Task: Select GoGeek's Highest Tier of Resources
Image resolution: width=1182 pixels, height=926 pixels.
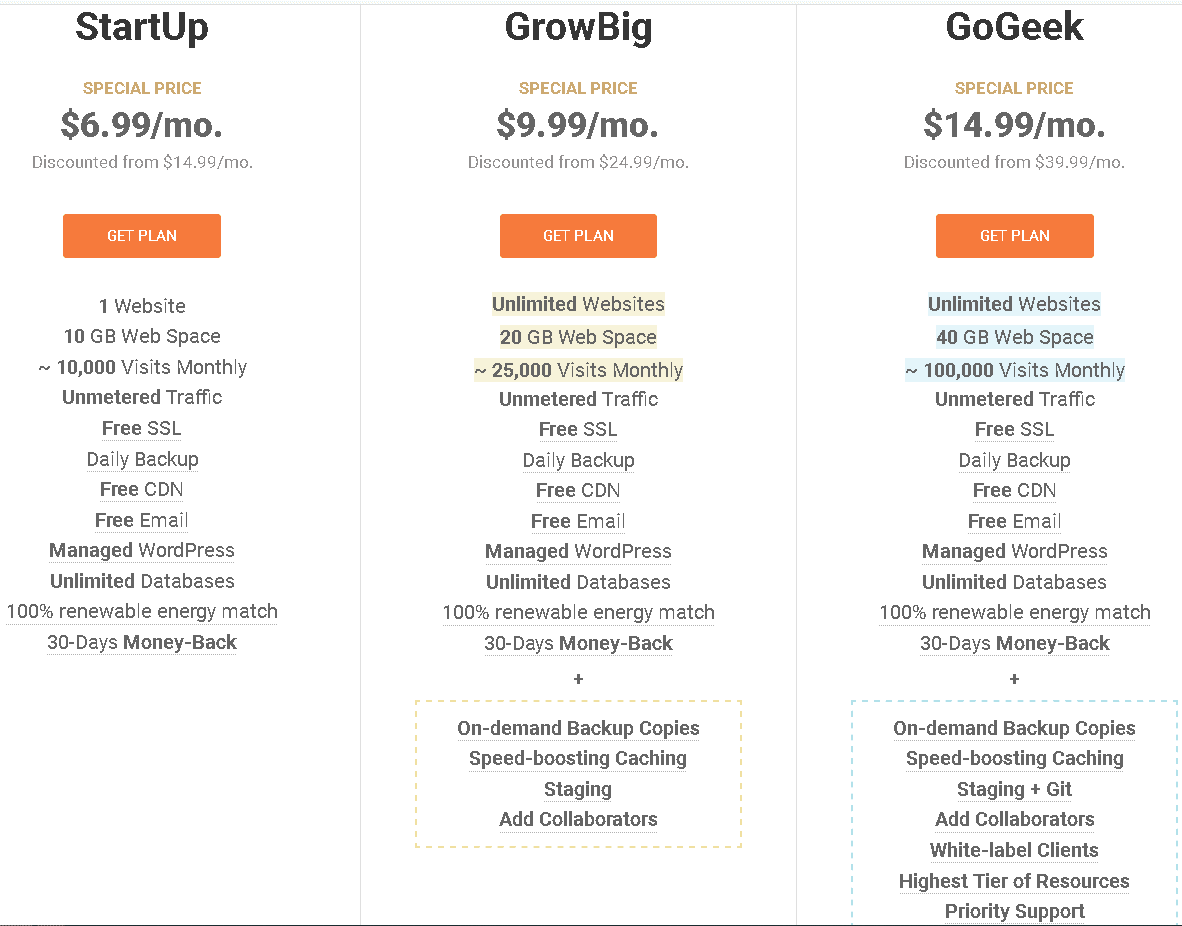Action: [1015, 881]
